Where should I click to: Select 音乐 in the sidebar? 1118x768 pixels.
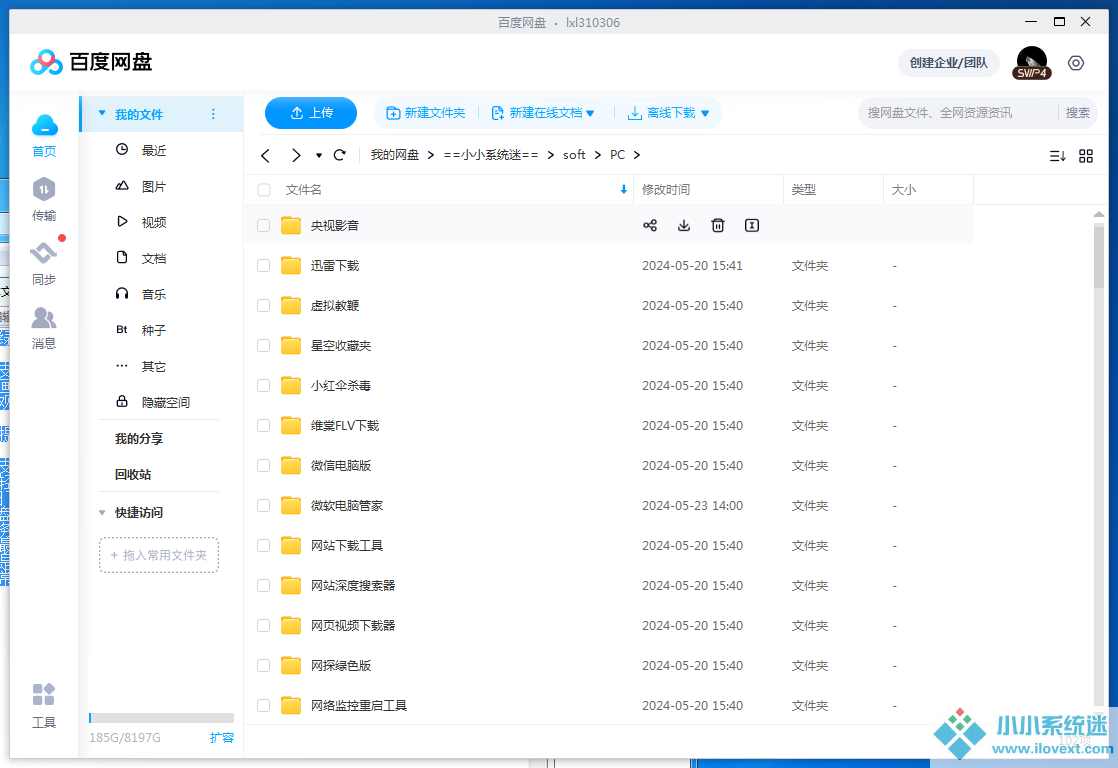click(x=153, y=294)
